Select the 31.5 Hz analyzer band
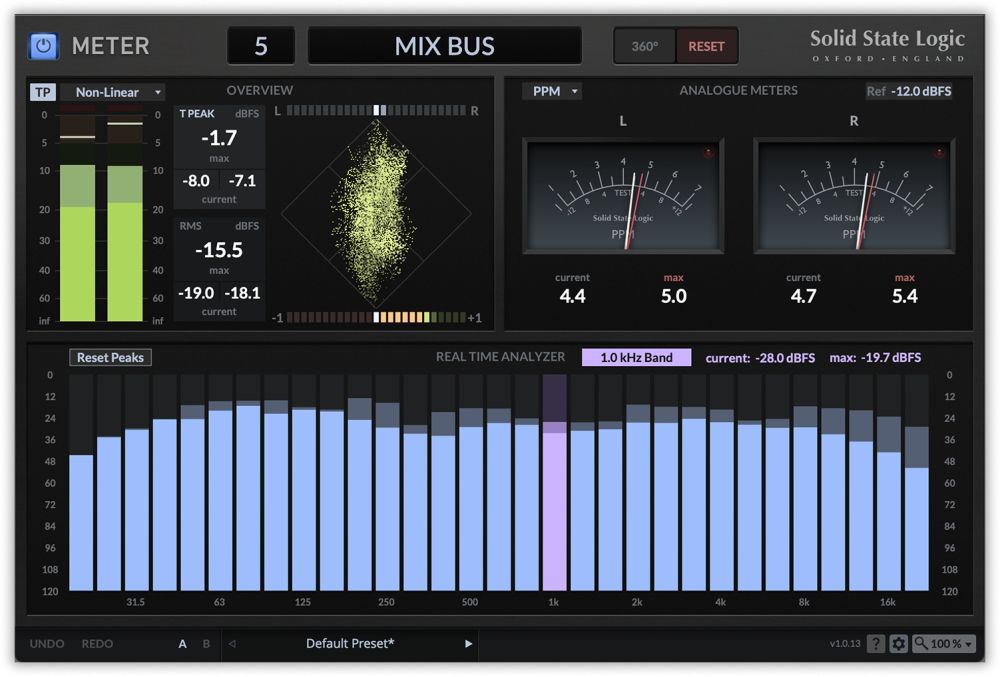 pyautogui.click(x=136, y=483)
